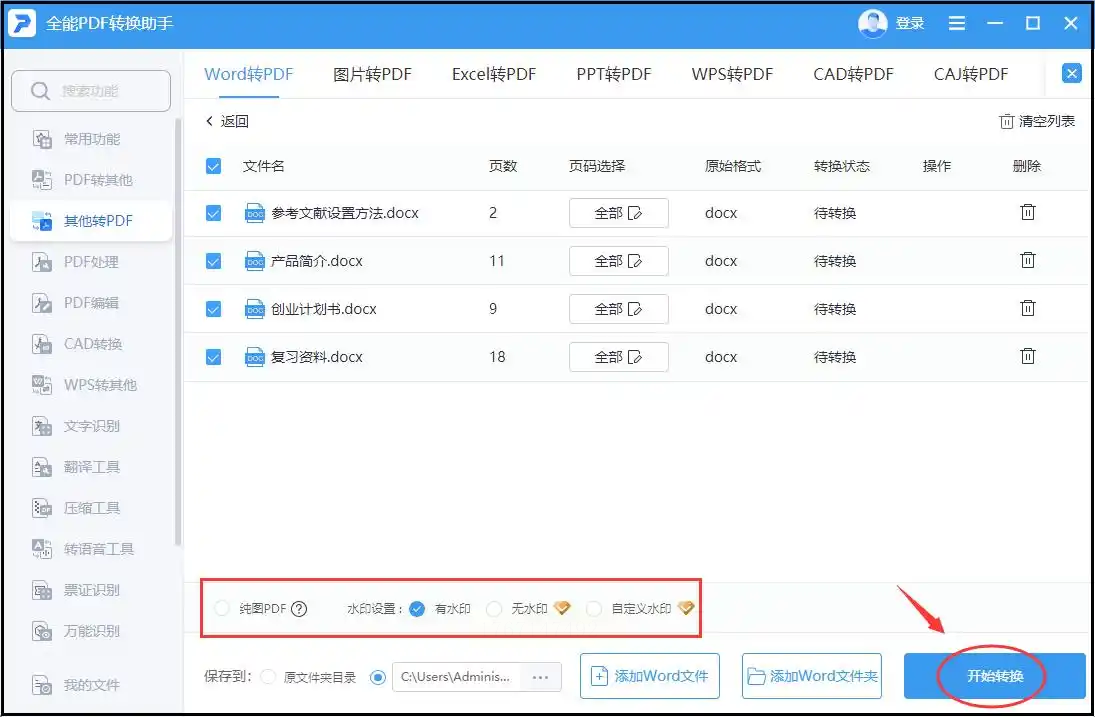Select 无水印 watermark option
This screenshot has height=717, width=1095.
point(494,609)
